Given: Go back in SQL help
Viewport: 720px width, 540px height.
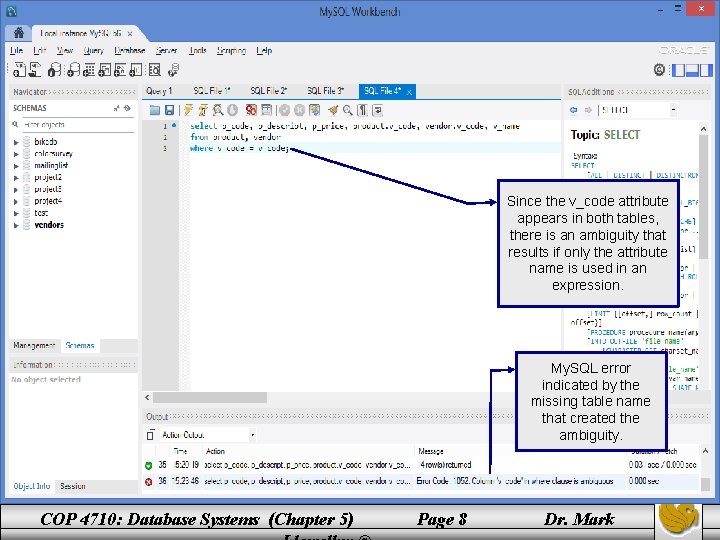Looking at the screenshot, I should click(x=574, y=110).
